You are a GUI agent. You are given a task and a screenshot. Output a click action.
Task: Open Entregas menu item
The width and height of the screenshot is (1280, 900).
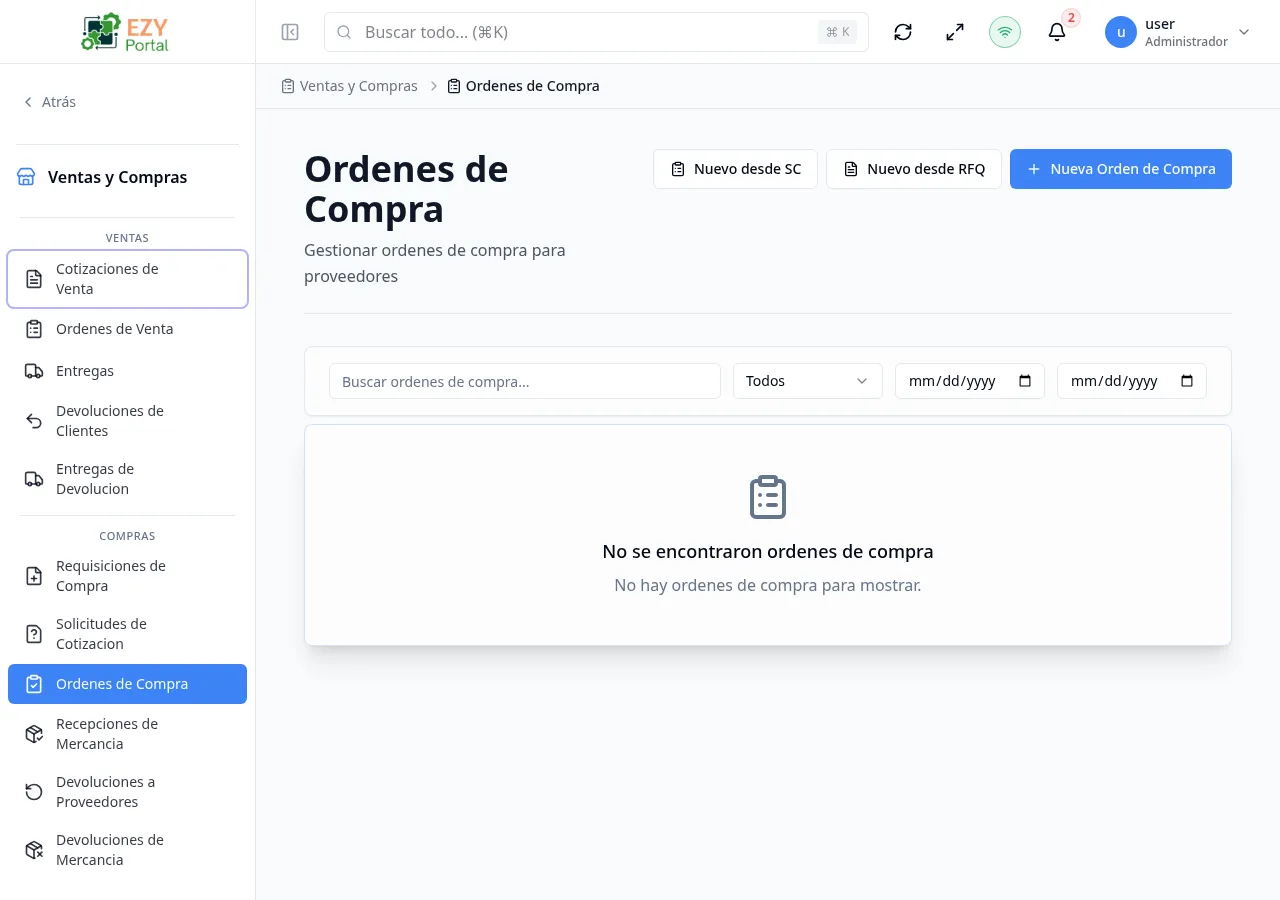click(127, 371)
